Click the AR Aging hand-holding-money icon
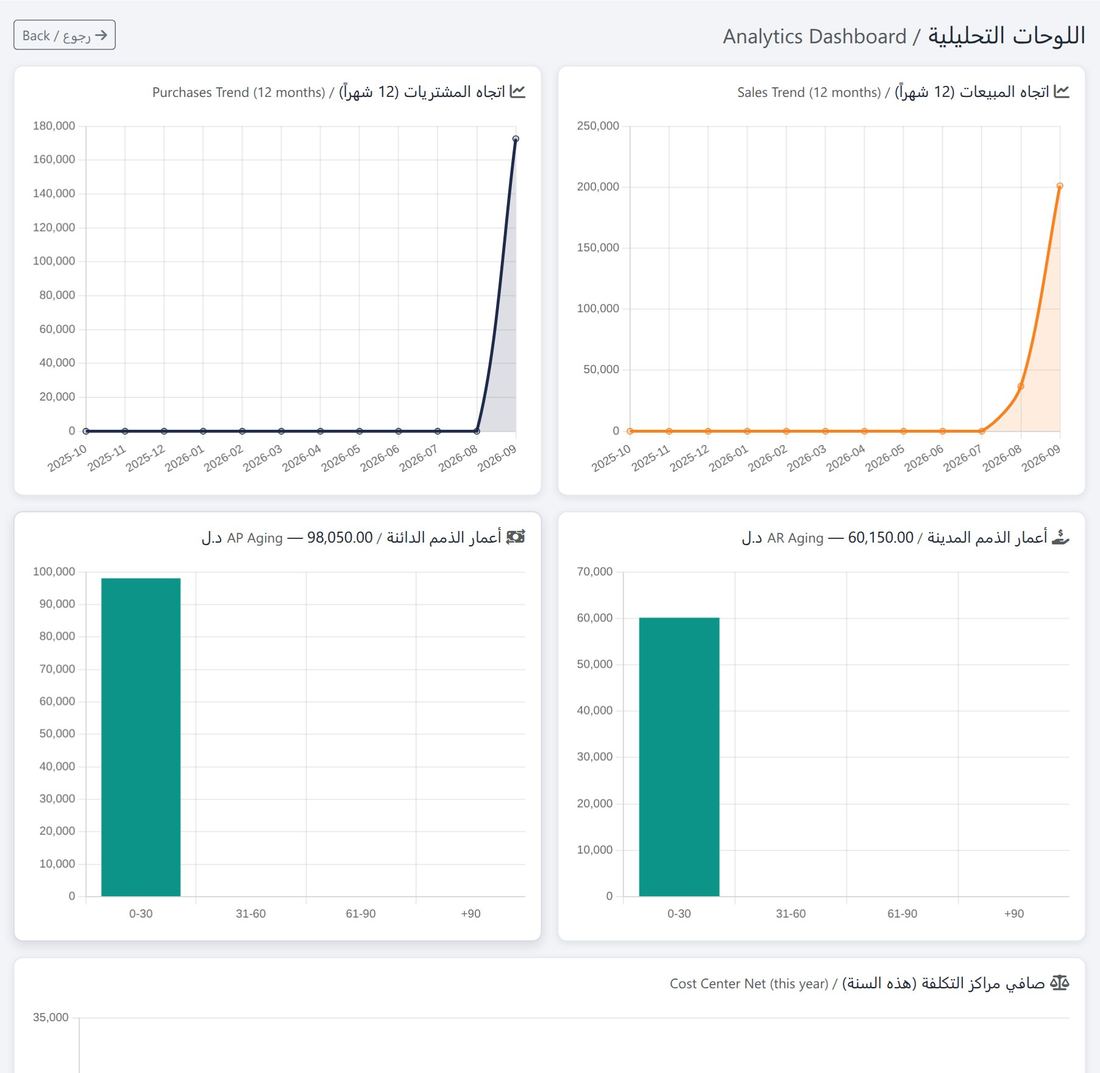This screenshot has width=1100, height=1073. [1061, 537]
